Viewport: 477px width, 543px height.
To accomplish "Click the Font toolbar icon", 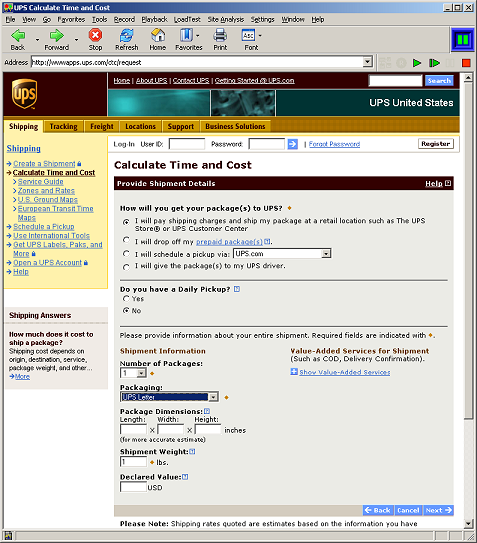I will [x=248, y=35].
